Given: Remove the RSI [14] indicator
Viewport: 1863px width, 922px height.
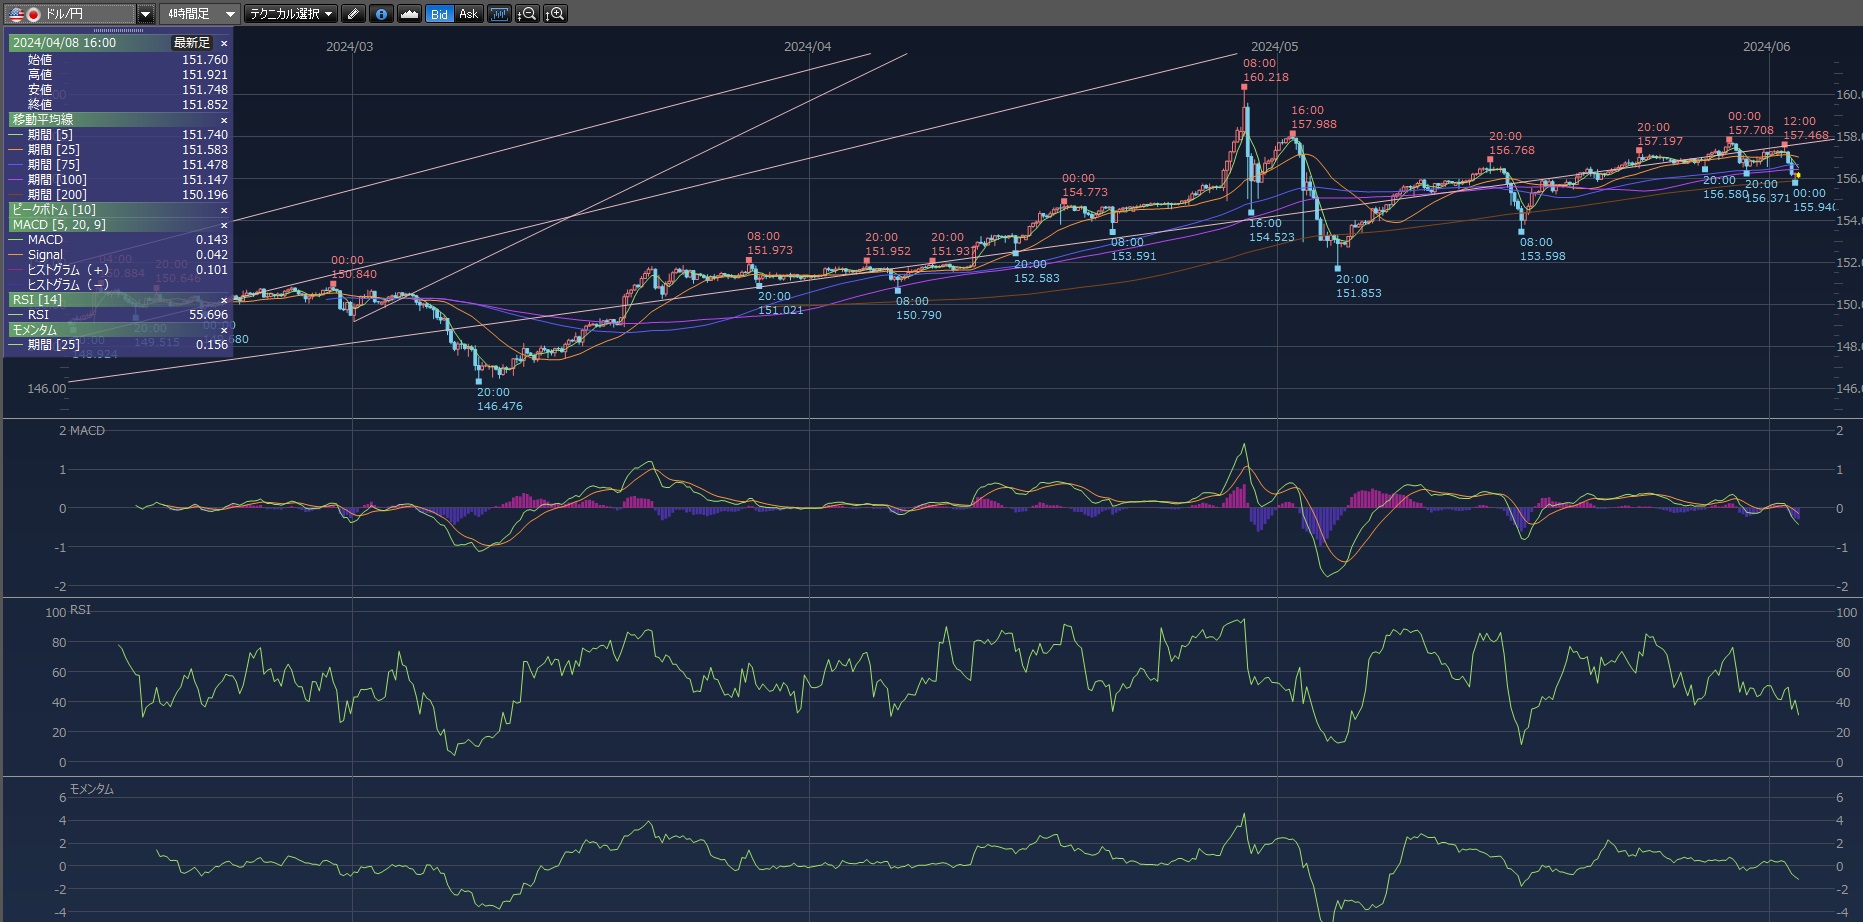Looking at the screenshot, I should pyautogui.click(x=224, y=300).
